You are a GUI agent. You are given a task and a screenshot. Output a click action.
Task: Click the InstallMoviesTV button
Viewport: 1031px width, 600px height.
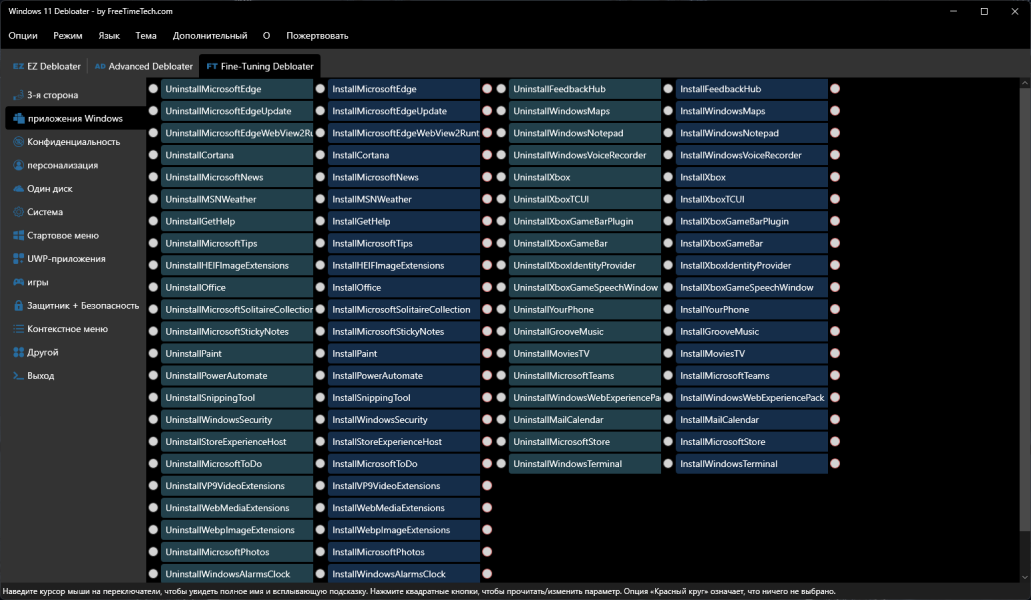[x=752, y=354]
